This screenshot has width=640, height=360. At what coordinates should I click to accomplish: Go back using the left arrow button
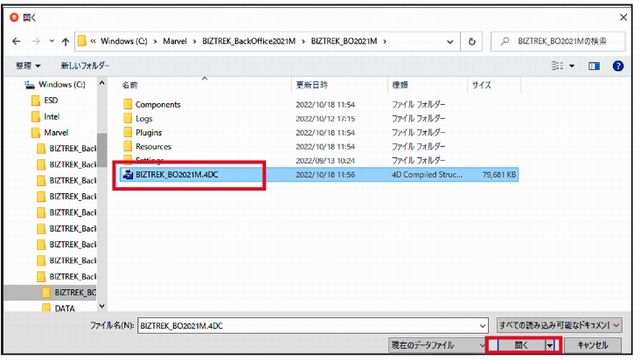point(16,41)
